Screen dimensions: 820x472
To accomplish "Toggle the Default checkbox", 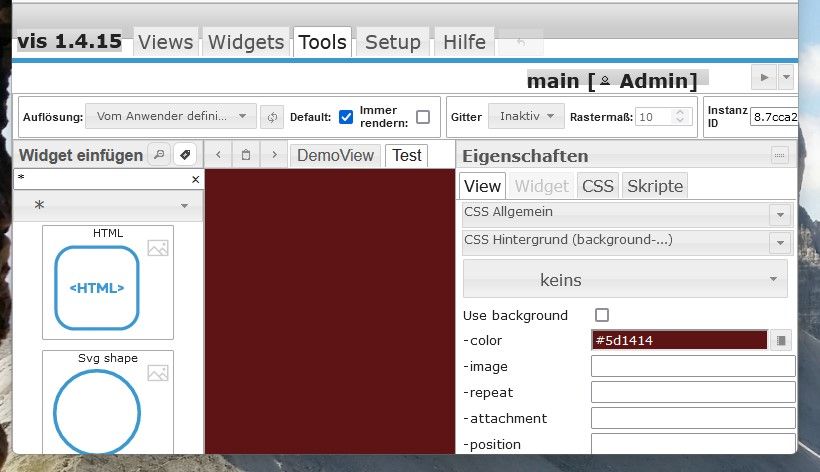I will (x=346, y=117).
